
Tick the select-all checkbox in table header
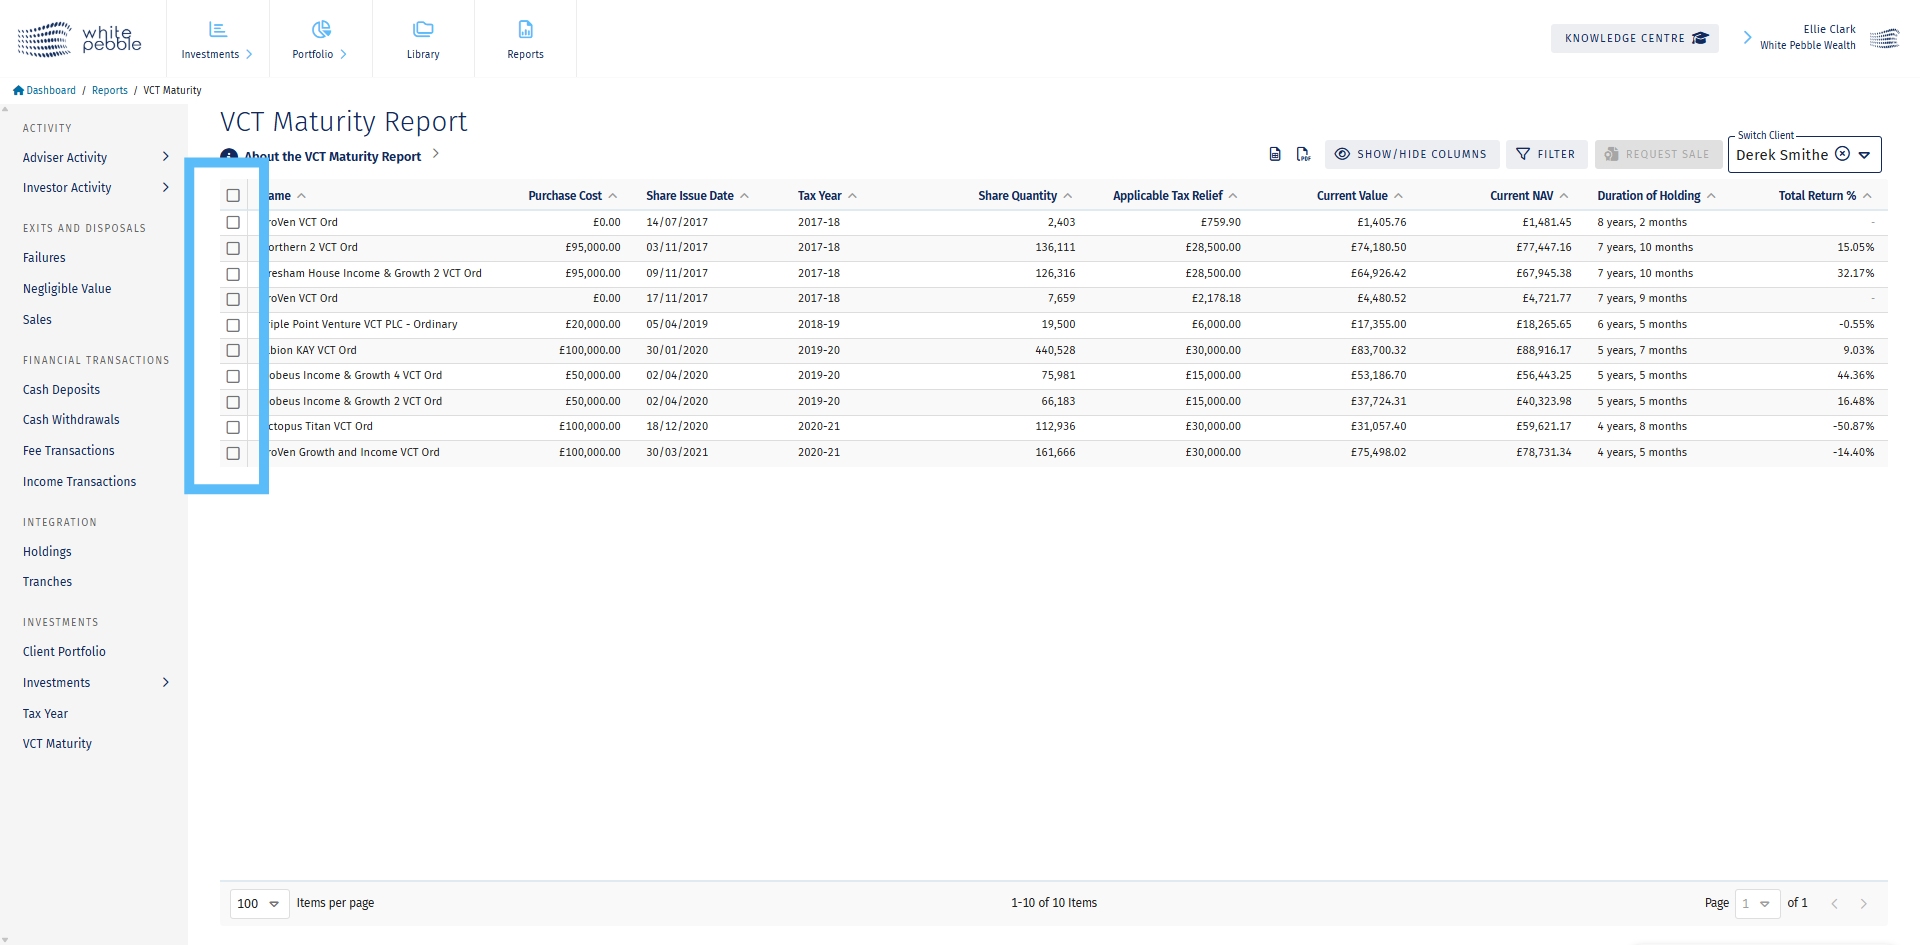[233, 196]
